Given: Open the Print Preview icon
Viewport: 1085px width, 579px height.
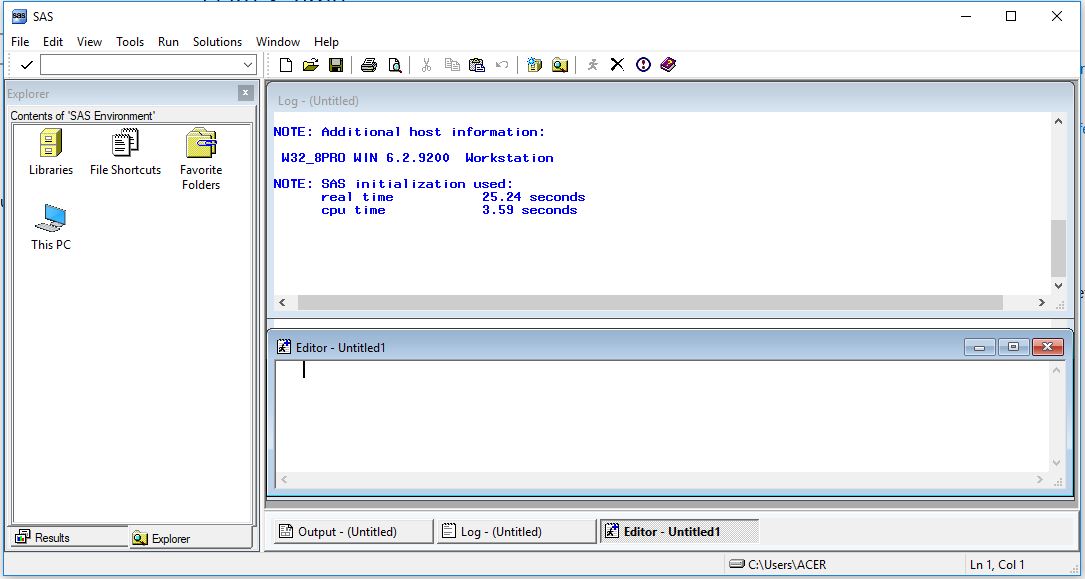Looking at the screenshot, I should click(x=394, y=64).
